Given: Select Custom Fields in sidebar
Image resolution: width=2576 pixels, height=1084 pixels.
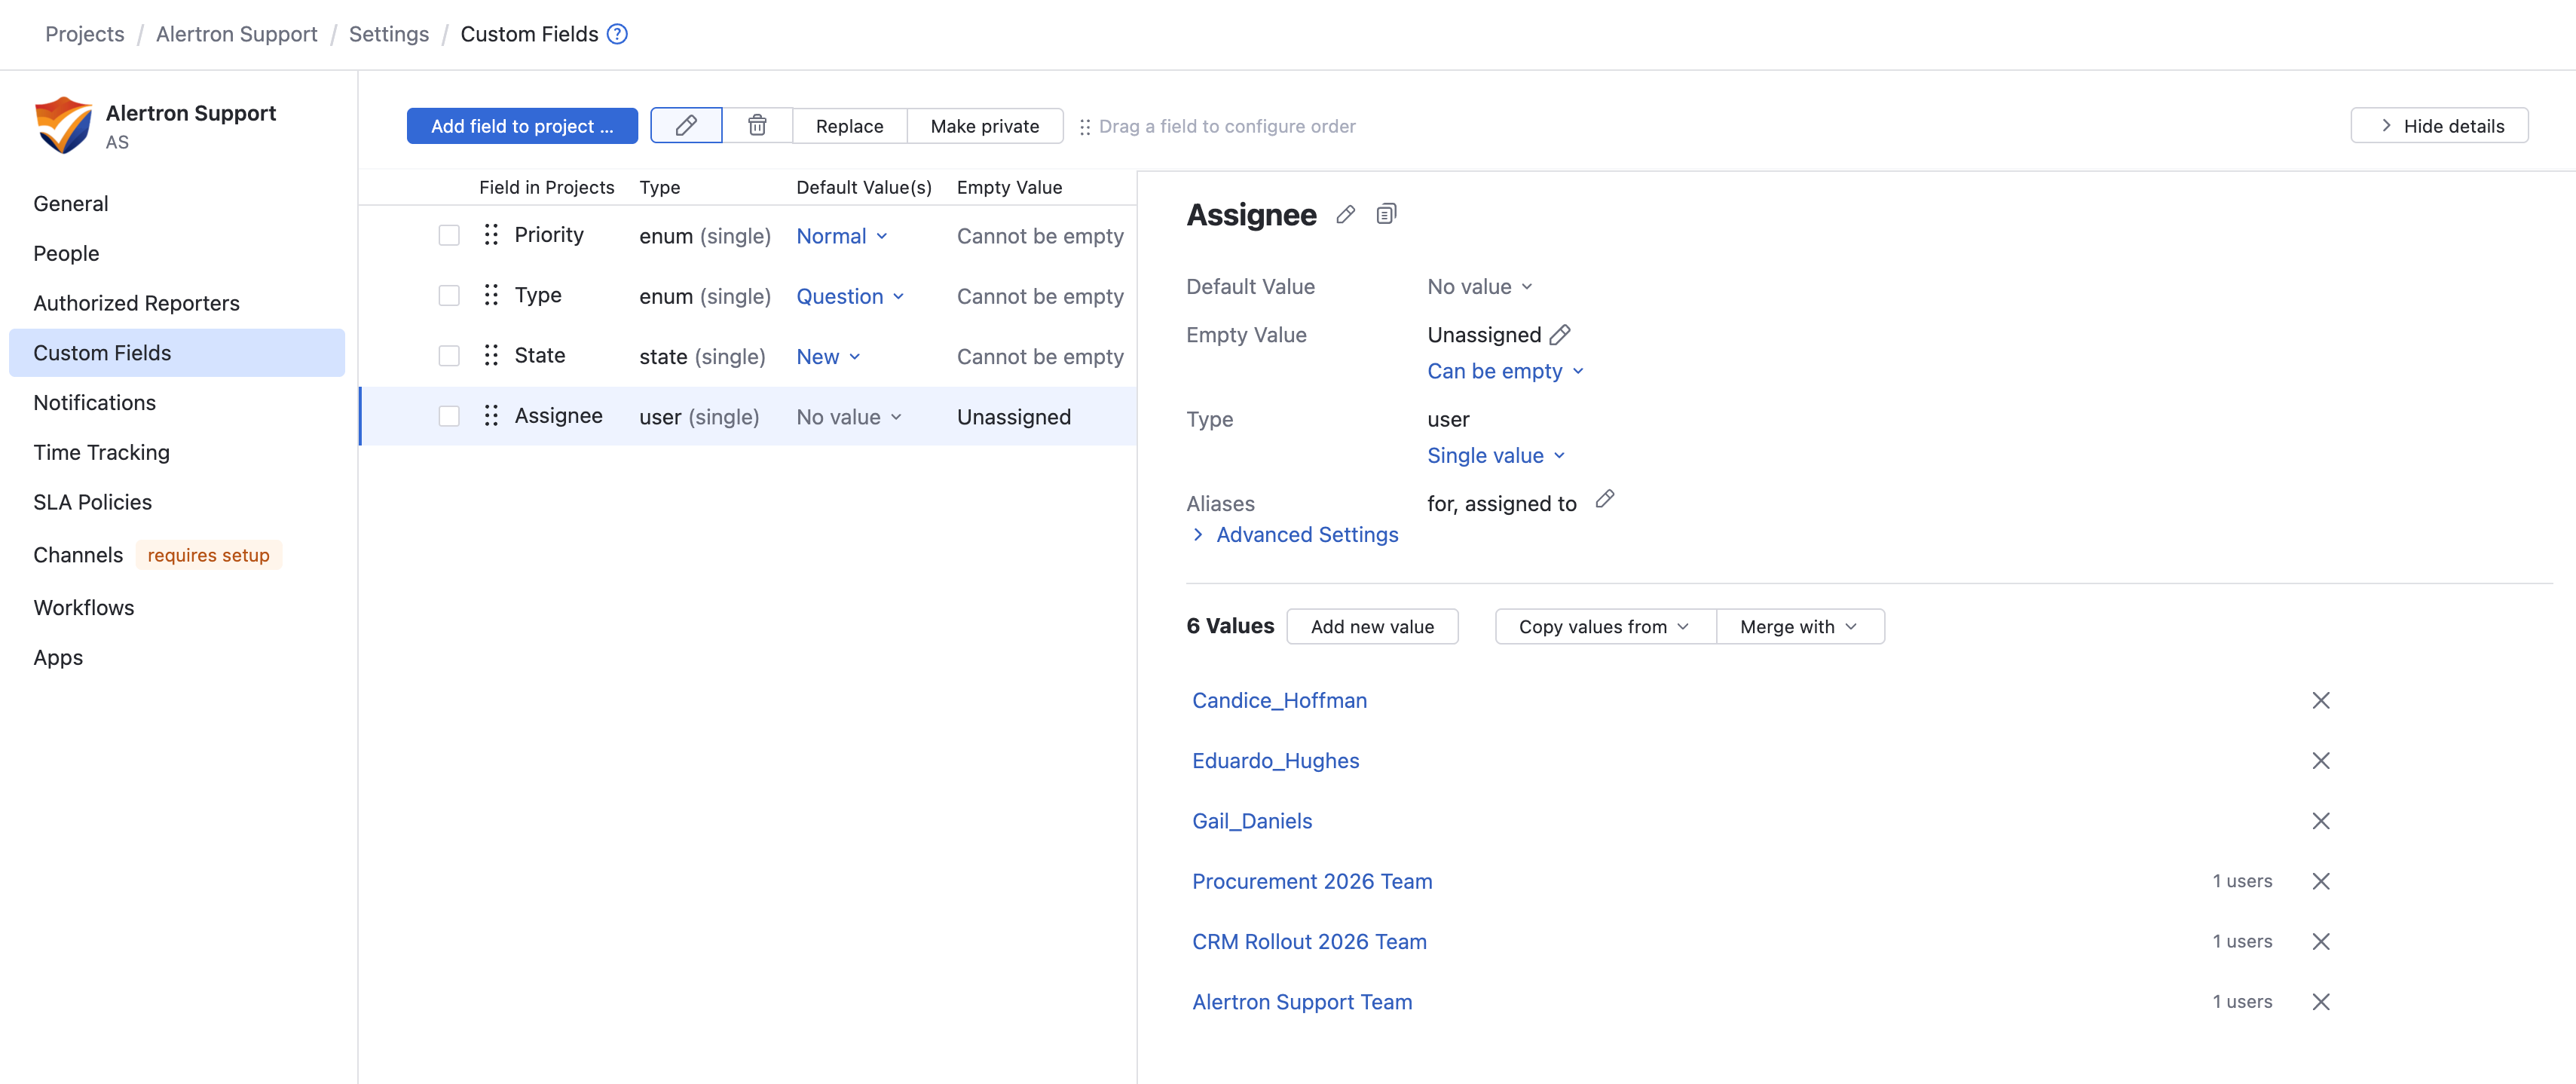Looking at the screenshot, I should pyautogui.click(x=177, y=353).
